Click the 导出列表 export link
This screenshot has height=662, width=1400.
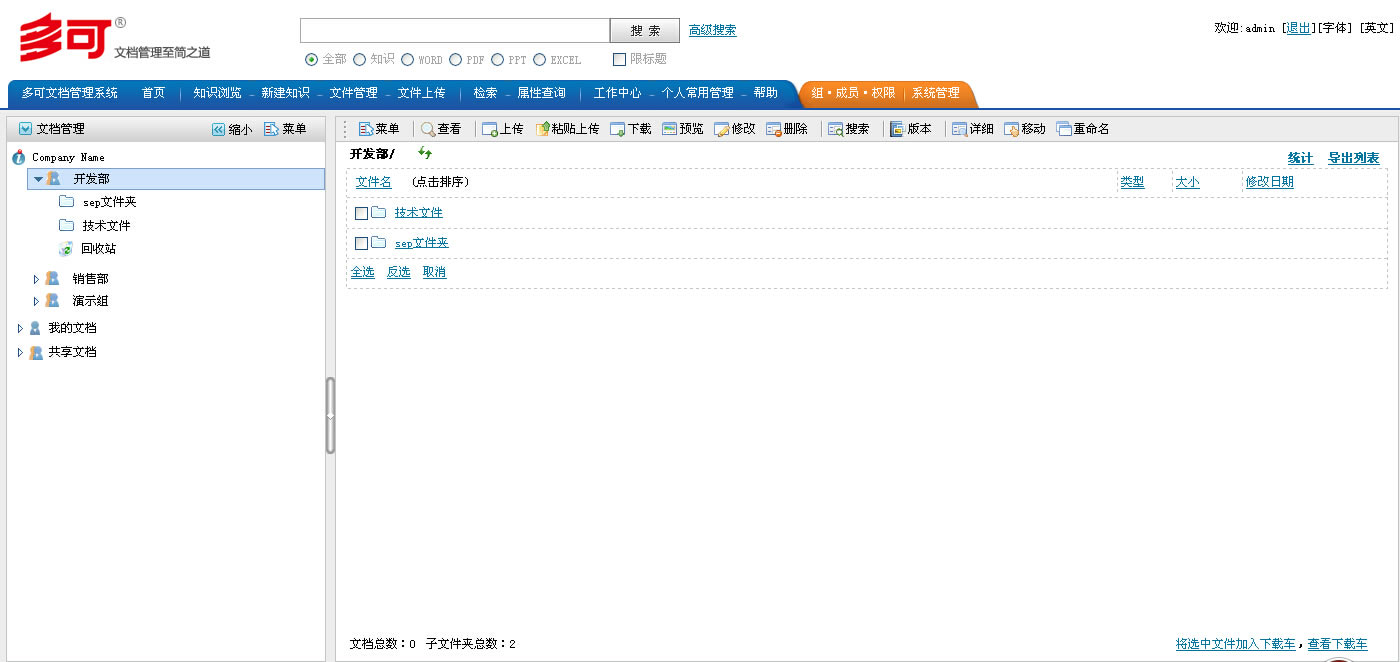1353,158
